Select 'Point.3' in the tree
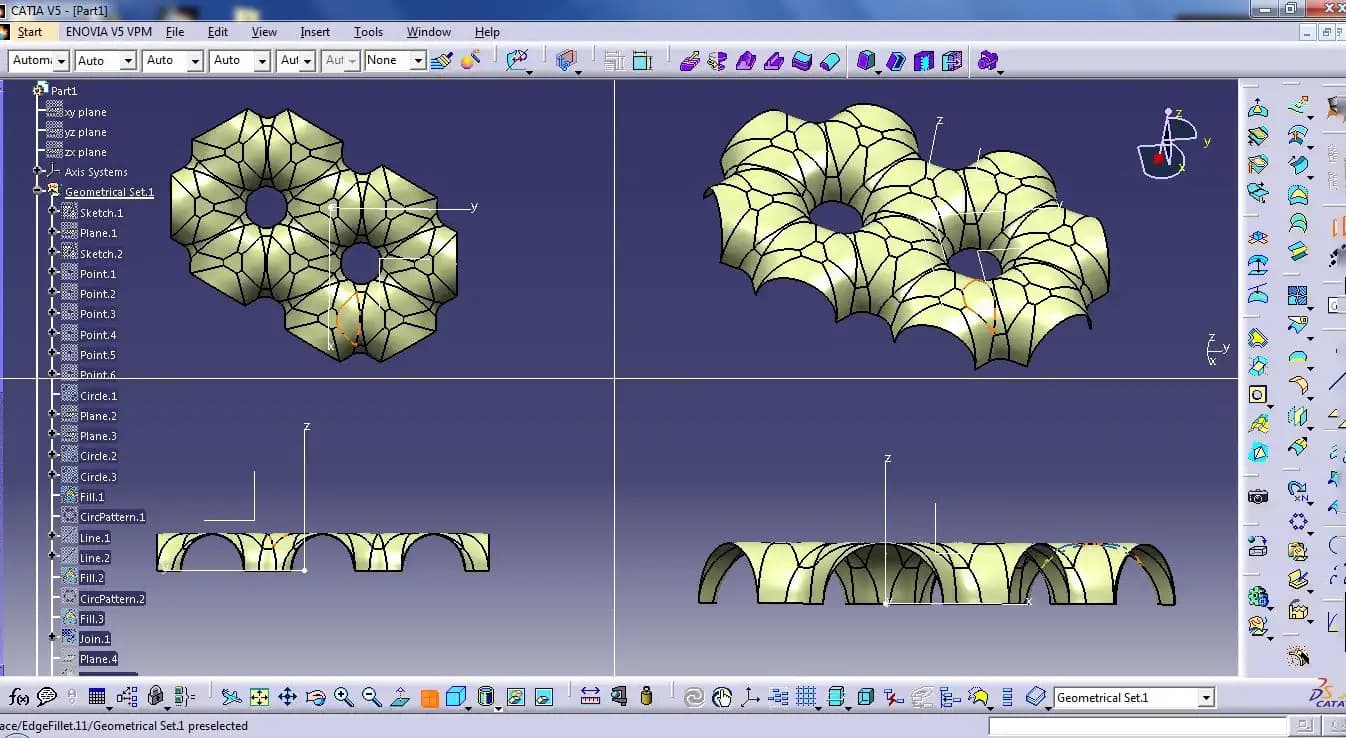The height and width of the screenshot is (738, 1346). [98, 314]
